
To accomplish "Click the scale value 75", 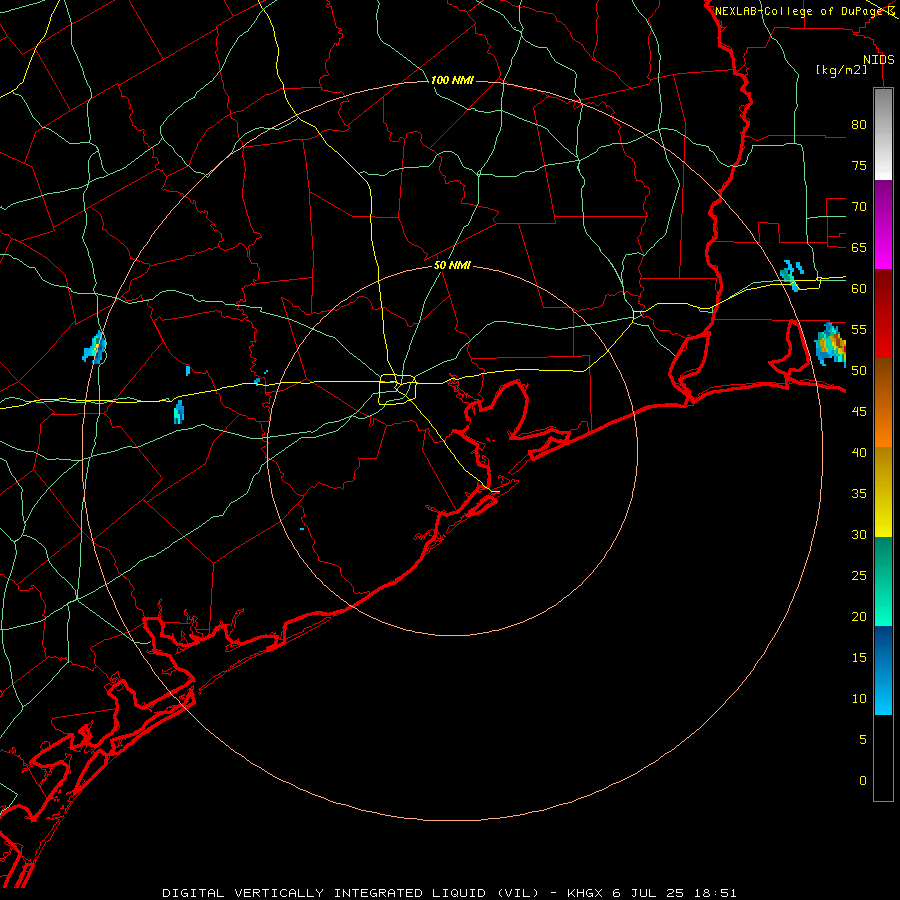I will click(x=859, y=165).
